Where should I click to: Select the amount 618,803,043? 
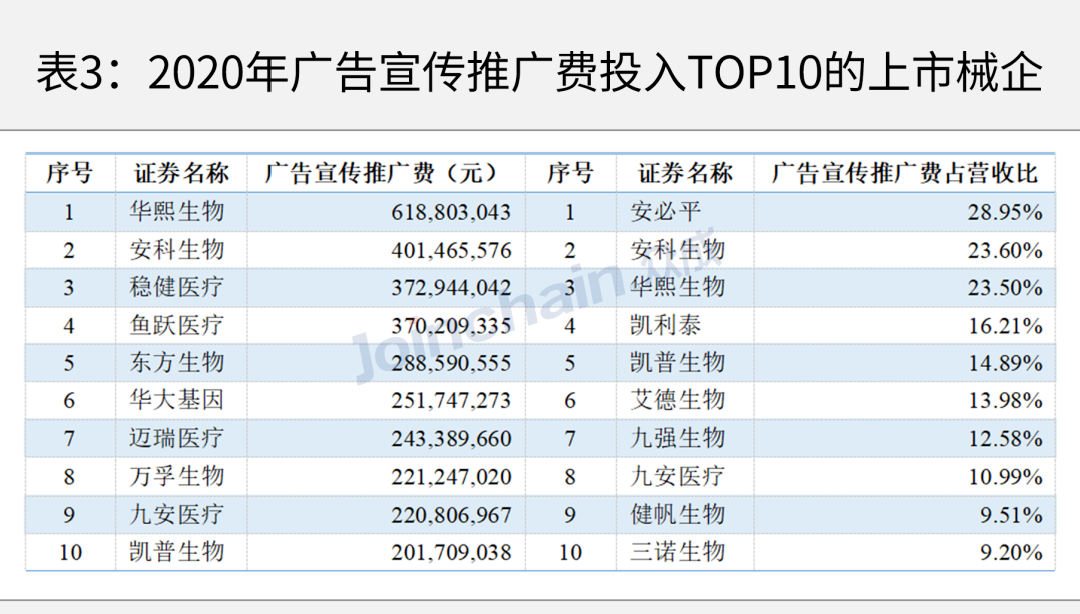(x=451, y=212)
